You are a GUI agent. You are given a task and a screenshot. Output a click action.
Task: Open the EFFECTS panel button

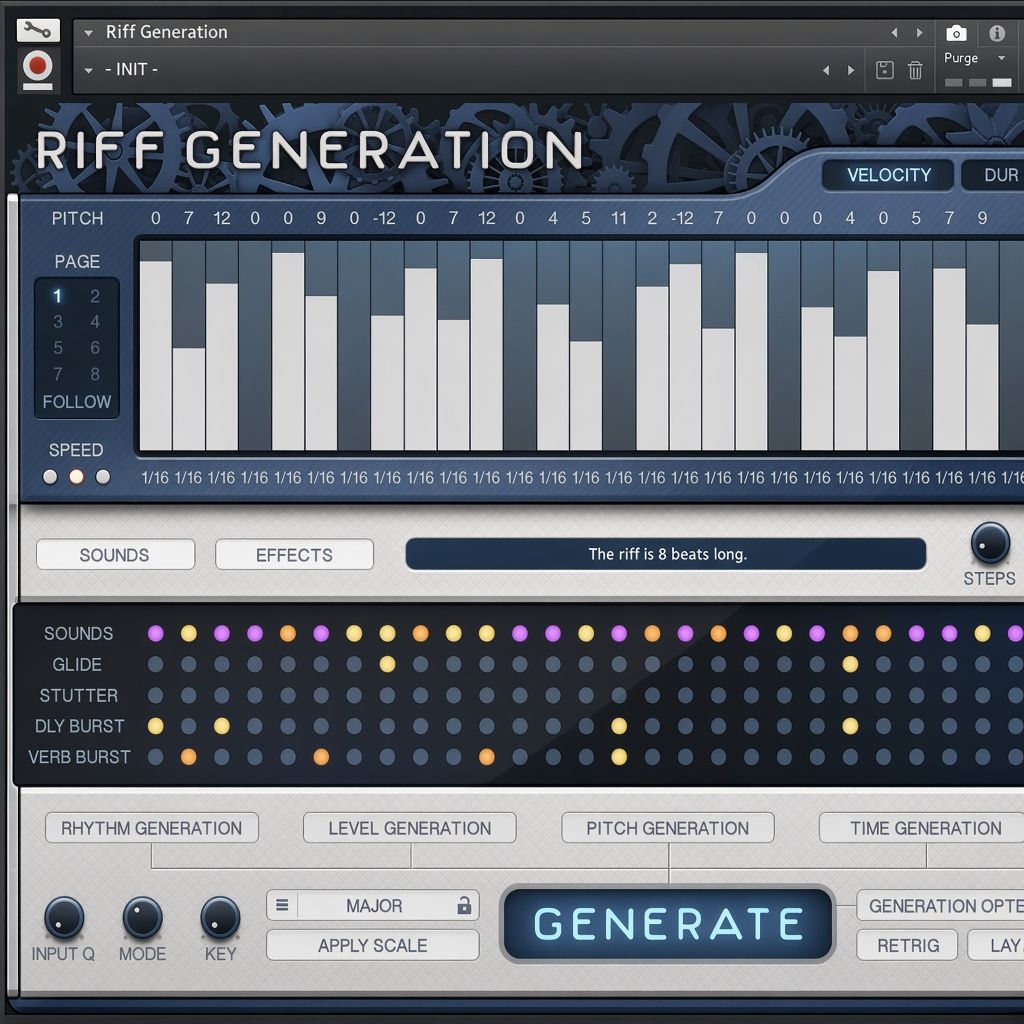coord(295,554)
